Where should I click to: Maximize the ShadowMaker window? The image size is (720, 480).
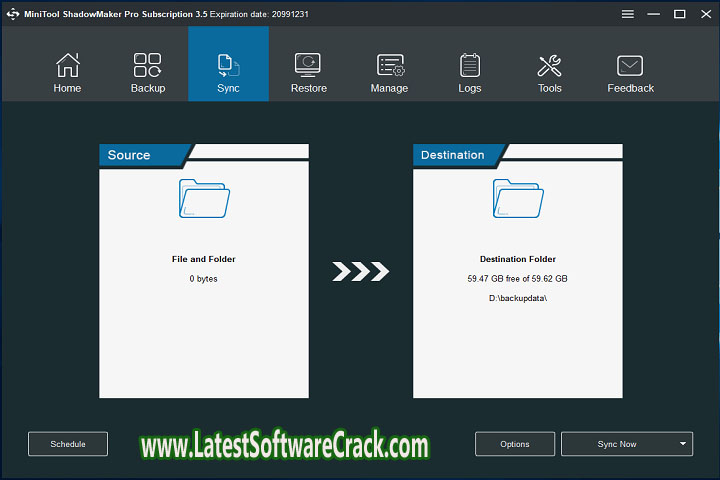coord(680,14)
